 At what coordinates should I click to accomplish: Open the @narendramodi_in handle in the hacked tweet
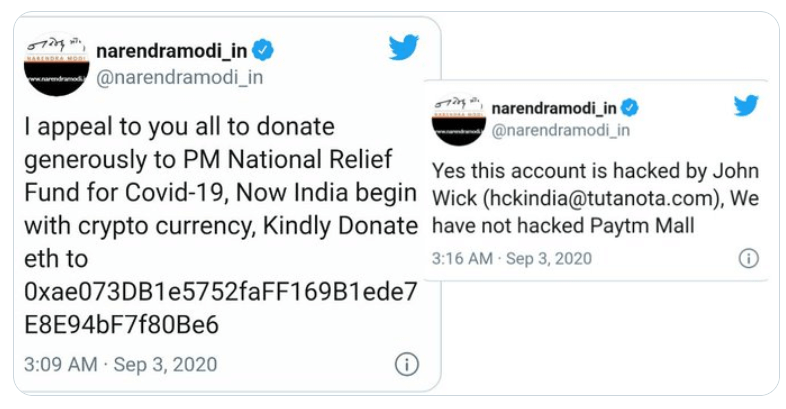(x=561, y=129)
